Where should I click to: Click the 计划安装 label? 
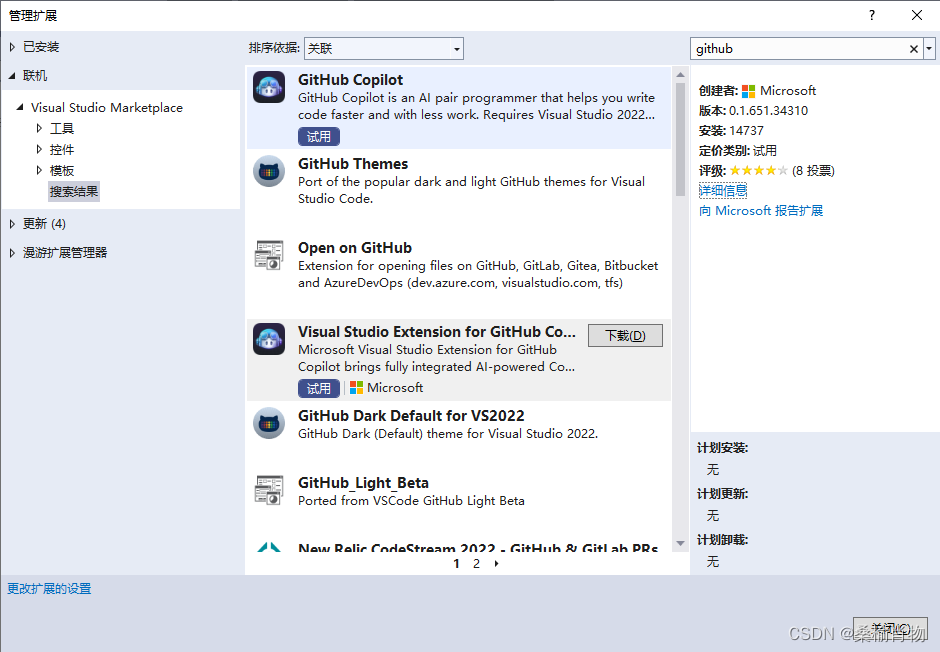[x=722, y=448]
